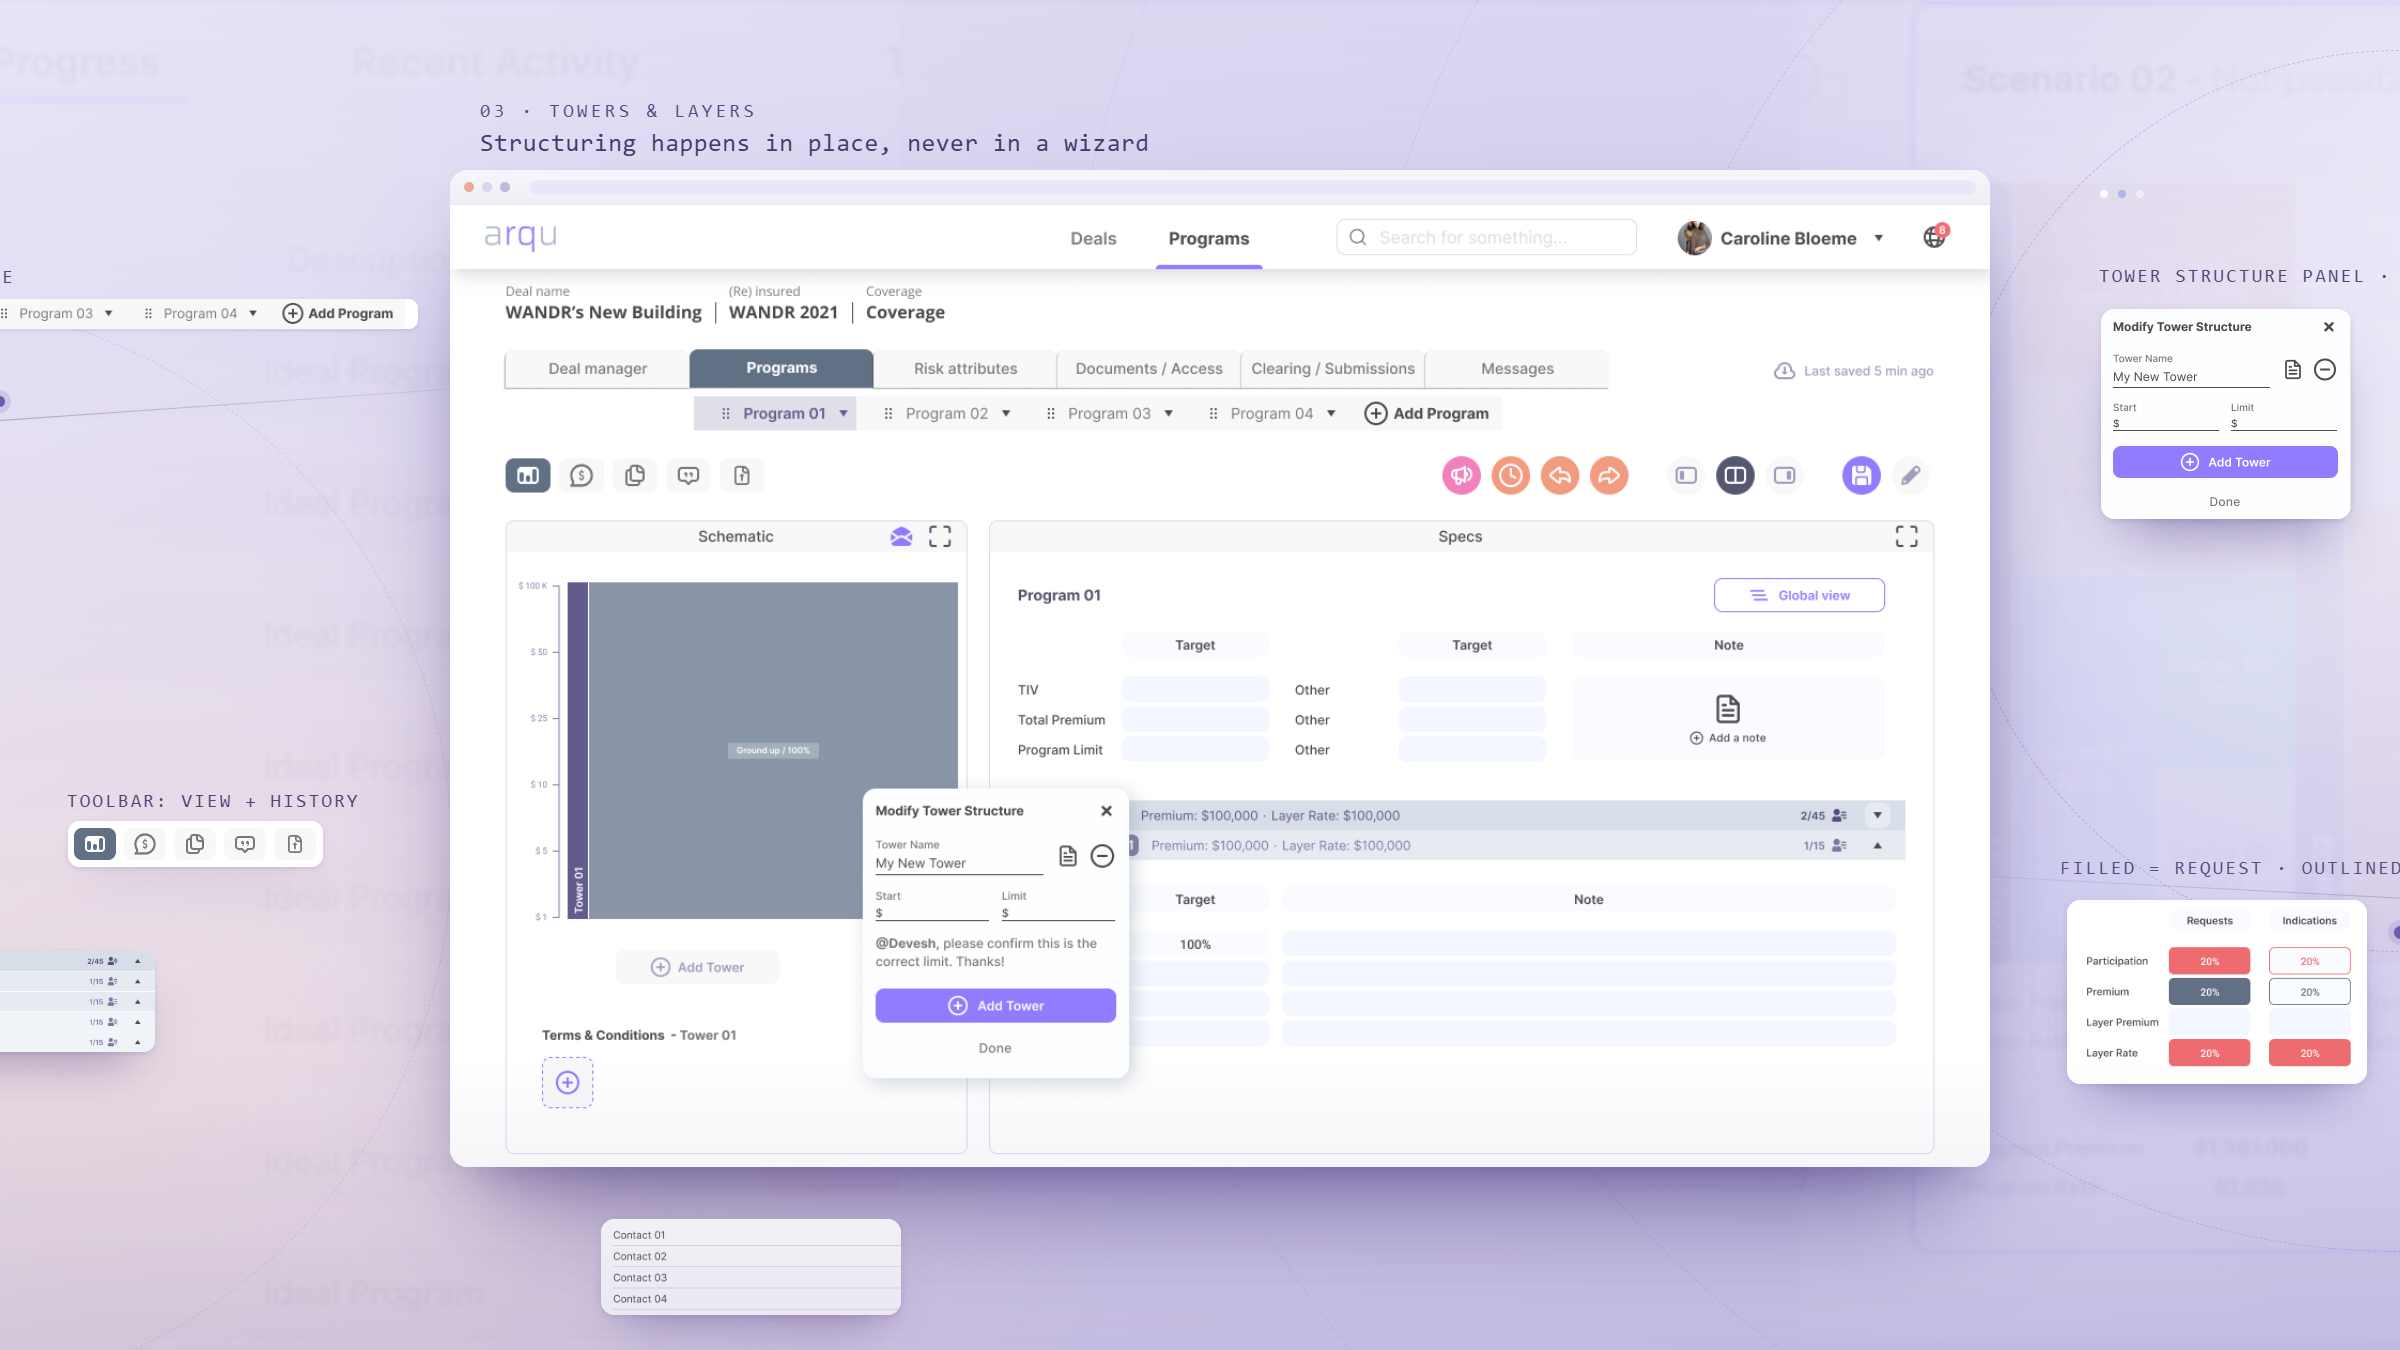Click the dollar chat icon in Toolbar View panel
This screenshot has width=2400, height=1350.
tap(145, 845)
